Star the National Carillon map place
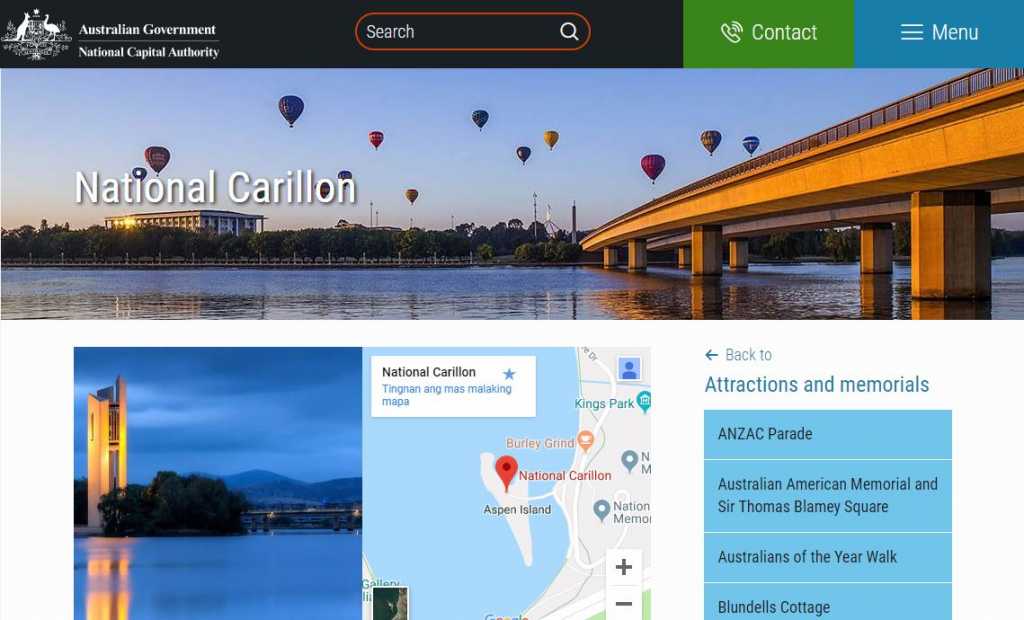This screenshot has width=1024, height=620. point(509,374)
